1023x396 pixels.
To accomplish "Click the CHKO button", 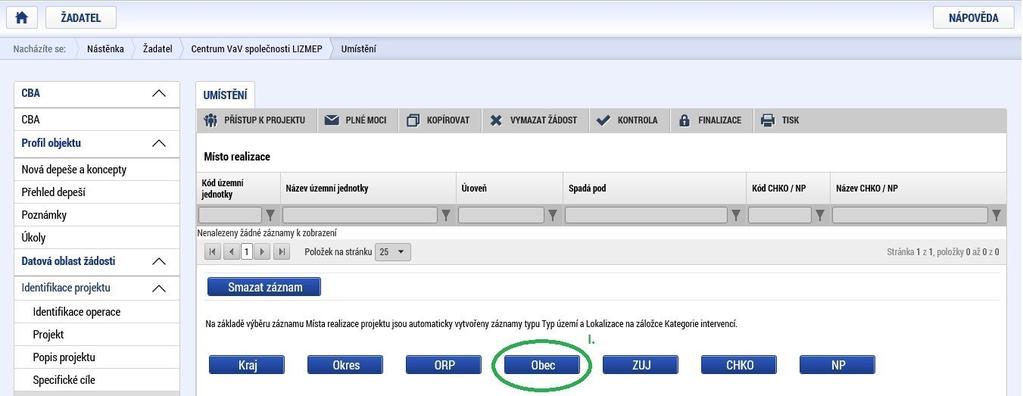I will [x=739, y=365].
